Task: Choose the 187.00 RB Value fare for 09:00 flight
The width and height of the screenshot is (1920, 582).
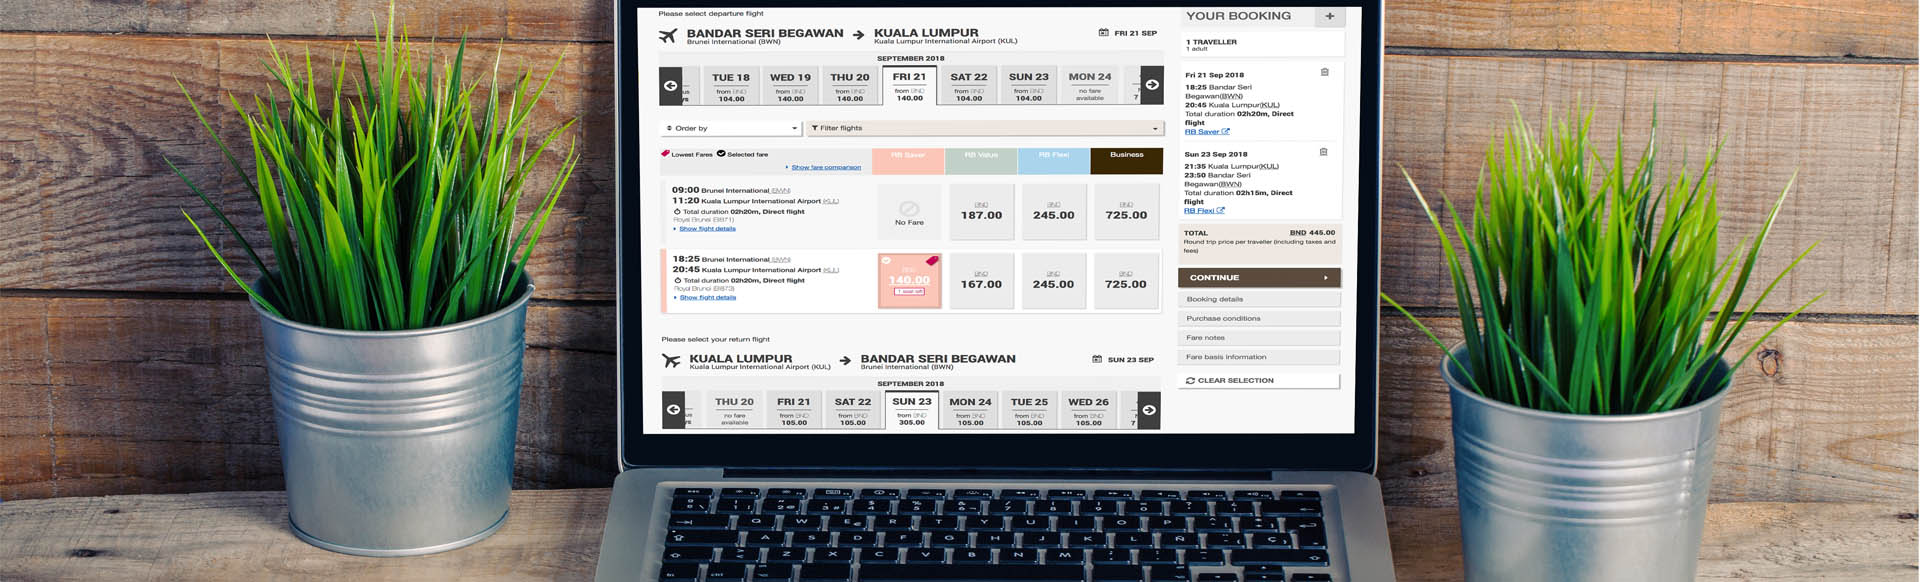Action: coord(981,212)
